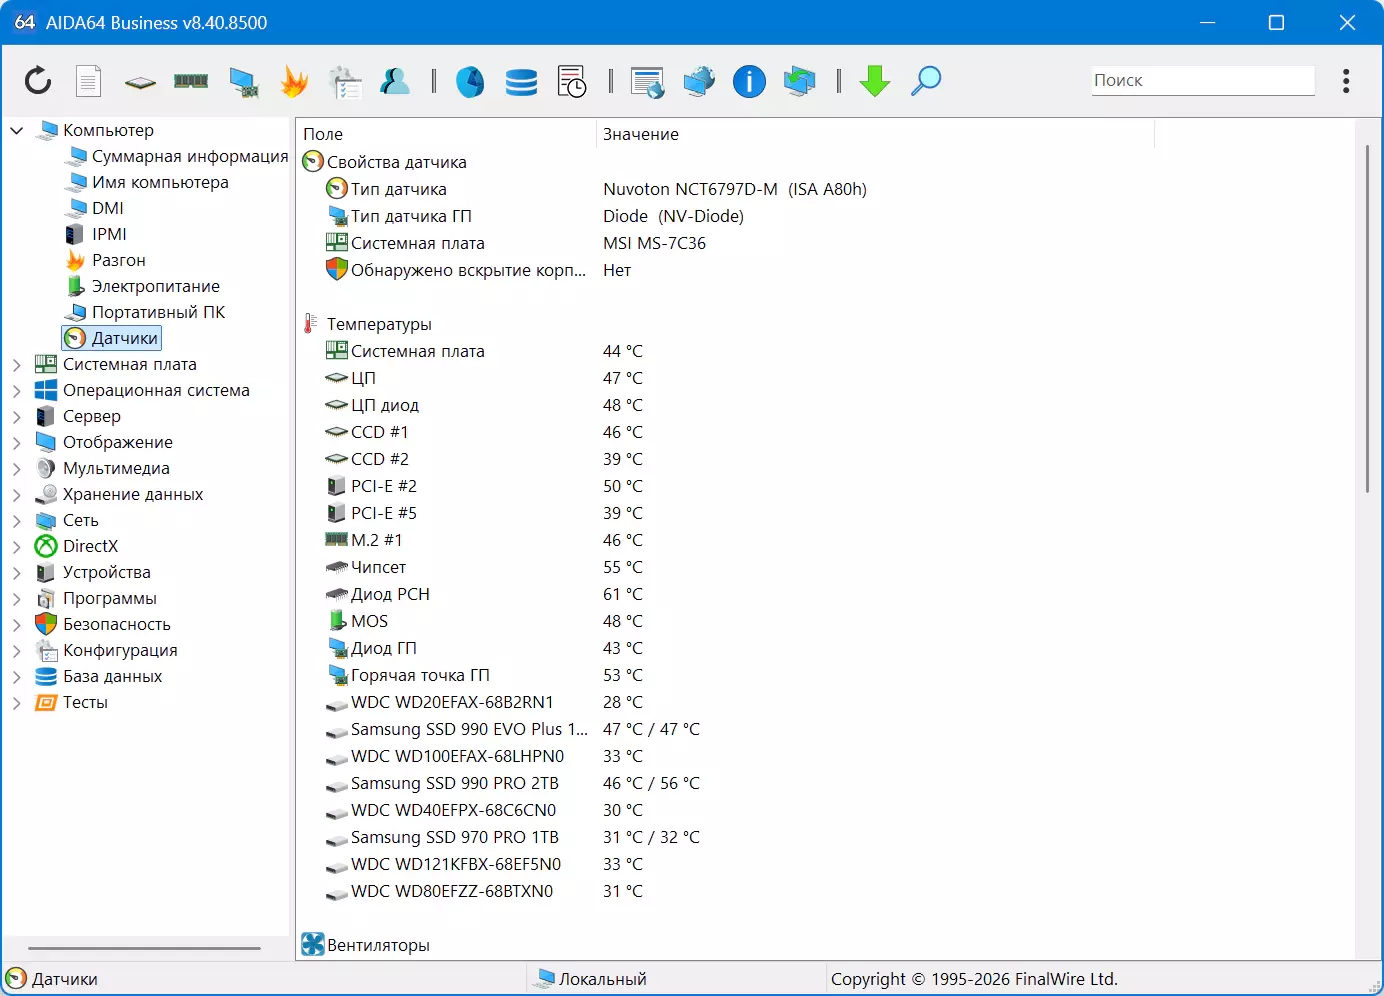Screen dimensions: 1384x996
Task: Expand the Системная плата tree node
Action: tap(17, 364)
